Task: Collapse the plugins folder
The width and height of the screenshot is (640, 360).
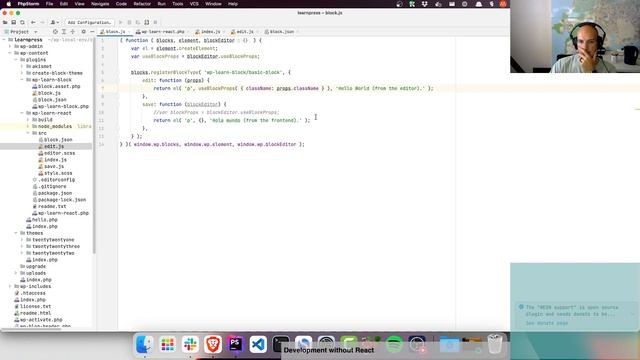Action: point(16,60)
